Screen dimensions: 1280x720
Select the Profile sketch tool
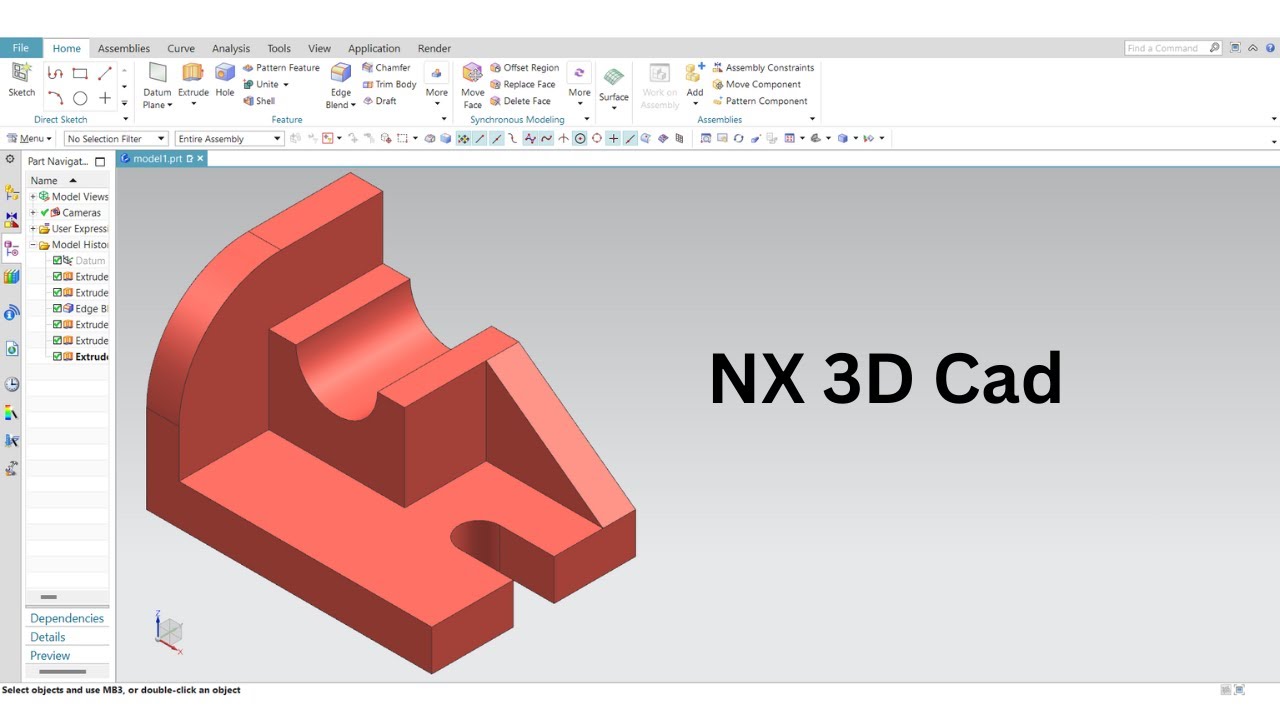coord(55,73)
